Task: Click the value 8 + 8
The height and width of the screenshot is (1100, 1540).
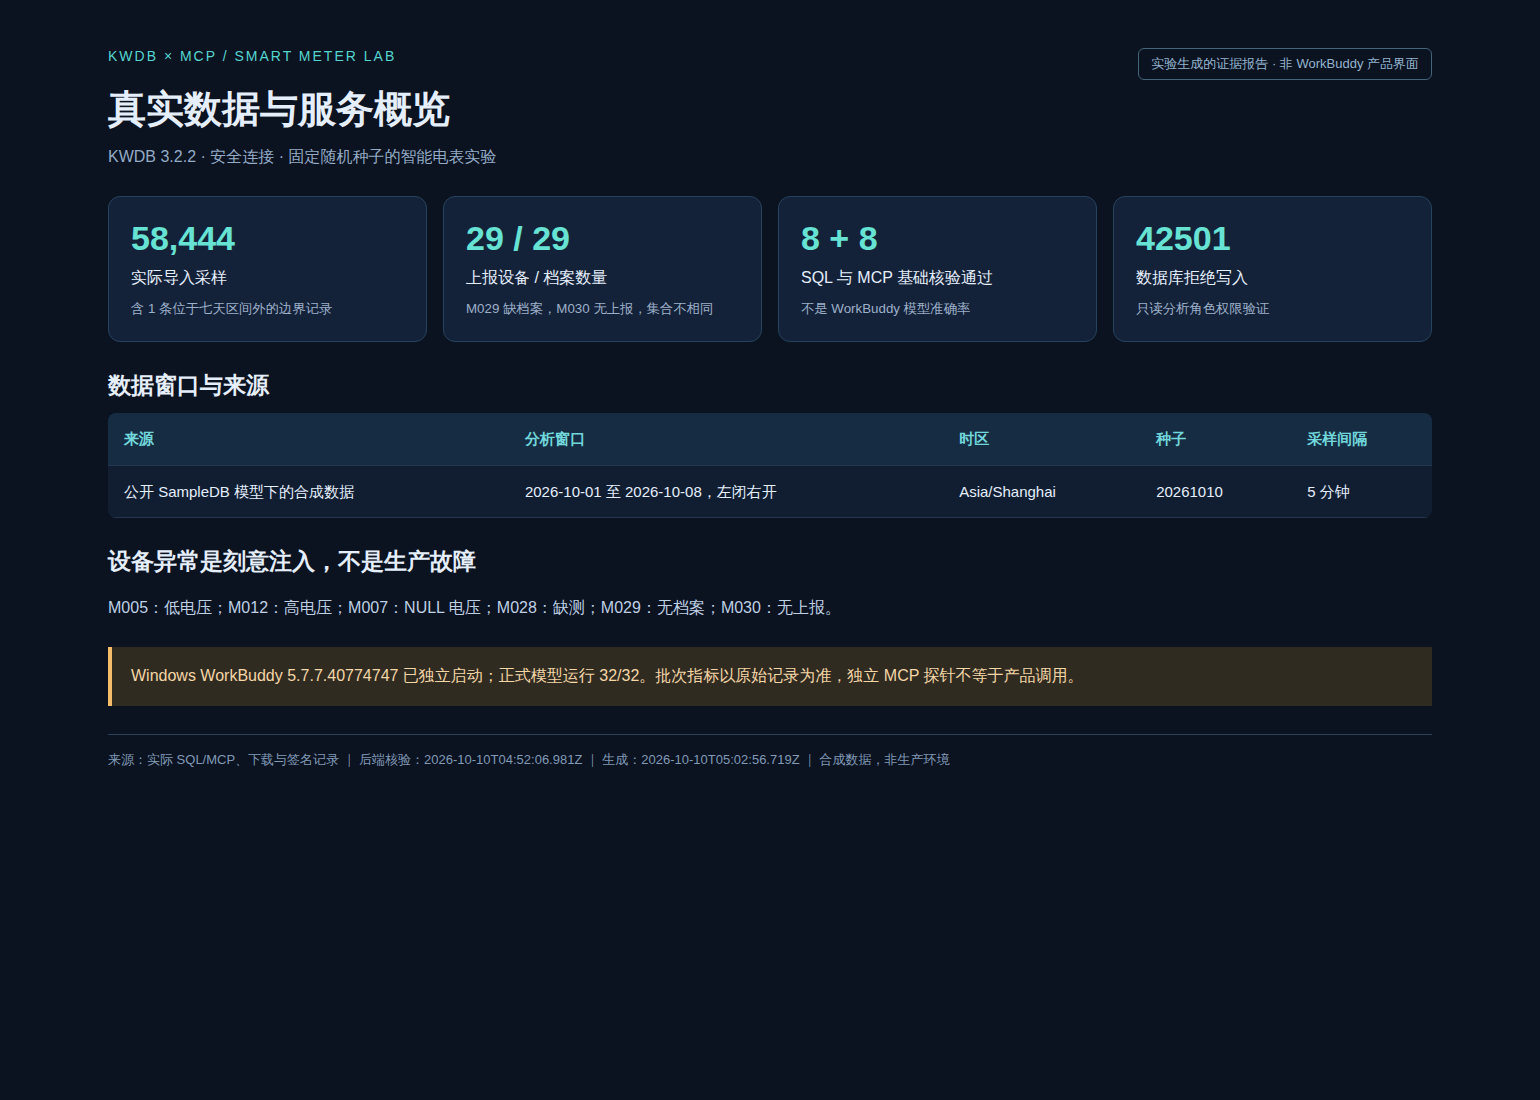Action: coord(839,239)
